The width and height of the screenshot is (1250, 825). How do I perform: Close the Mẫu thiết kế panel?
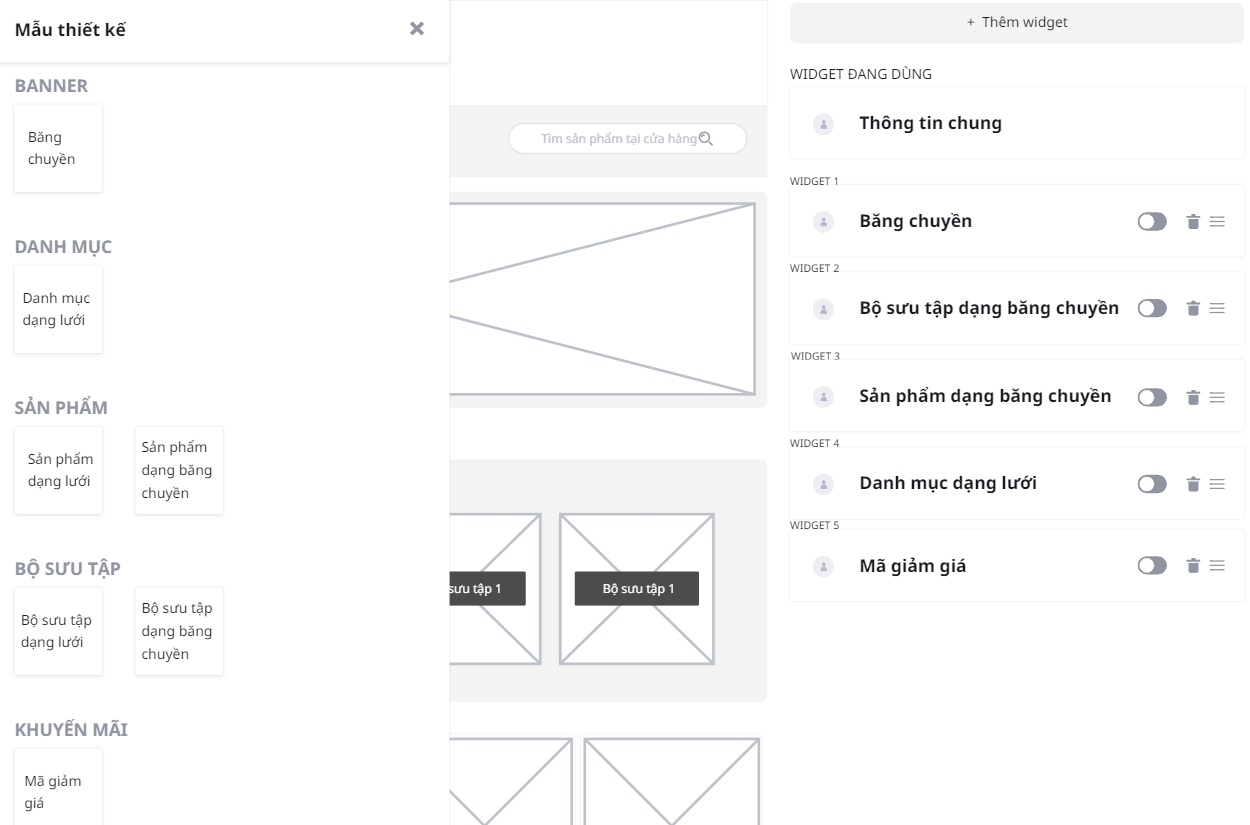(x=417, y=29)
